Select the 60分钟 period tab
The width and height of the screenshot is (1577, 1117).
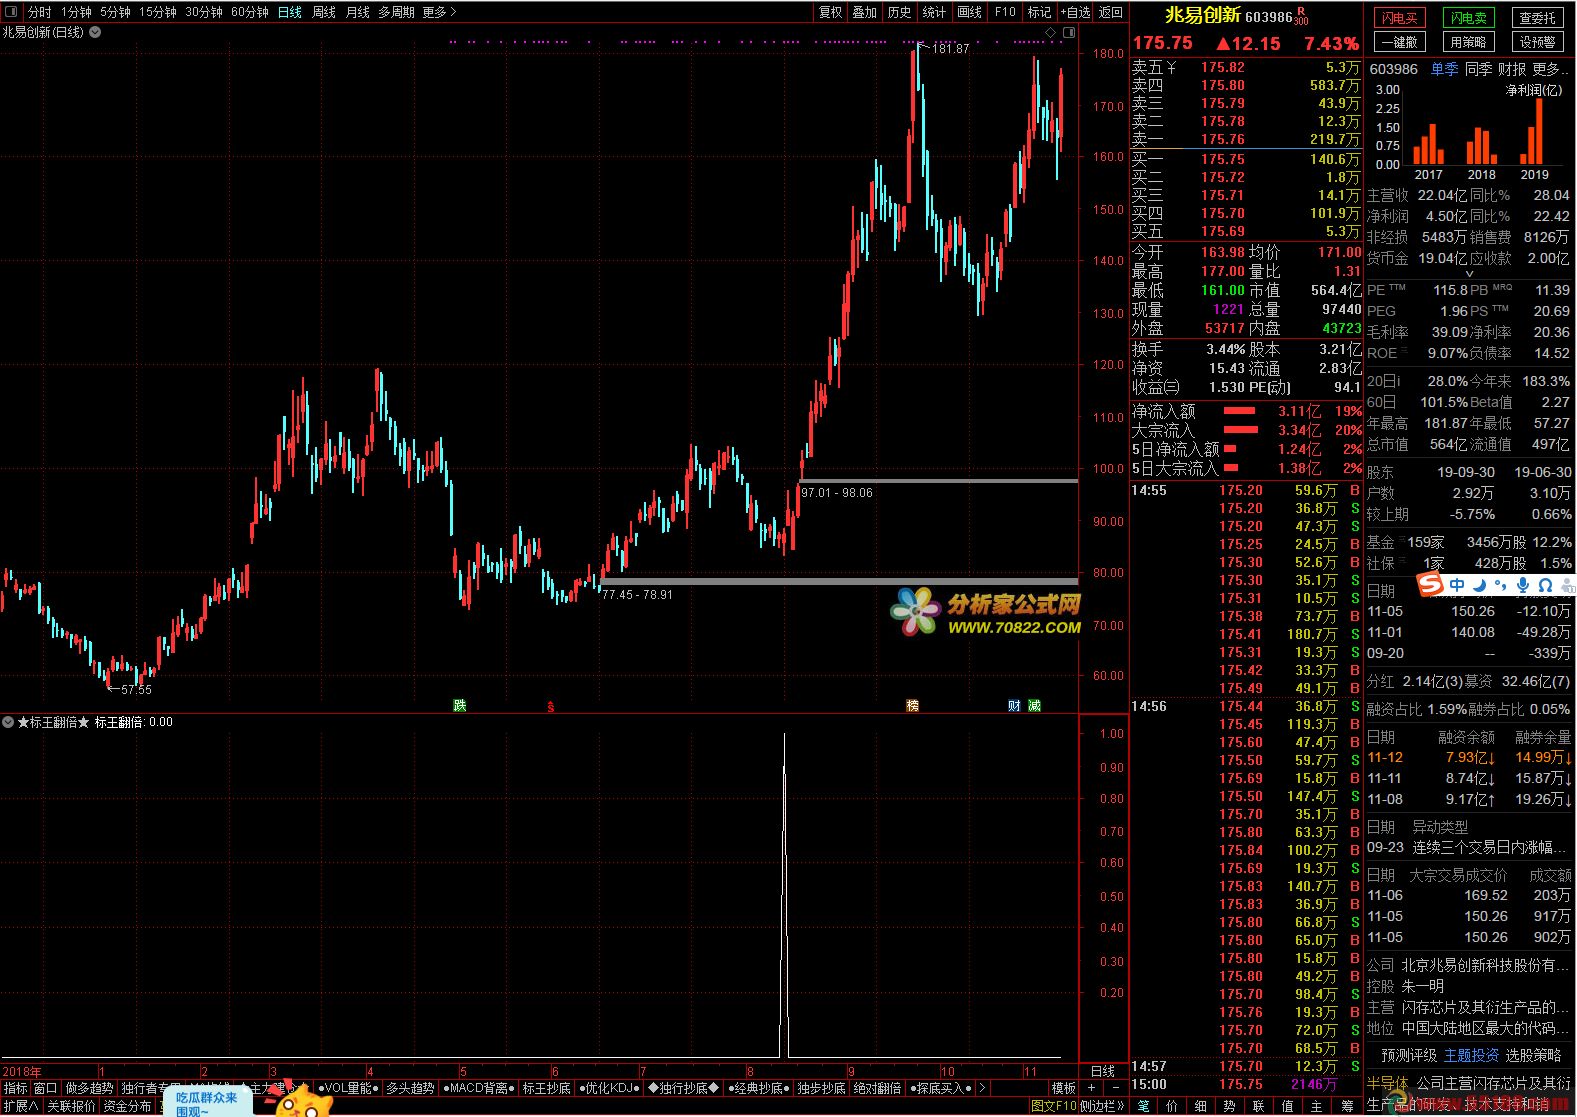tap(249, 12)
